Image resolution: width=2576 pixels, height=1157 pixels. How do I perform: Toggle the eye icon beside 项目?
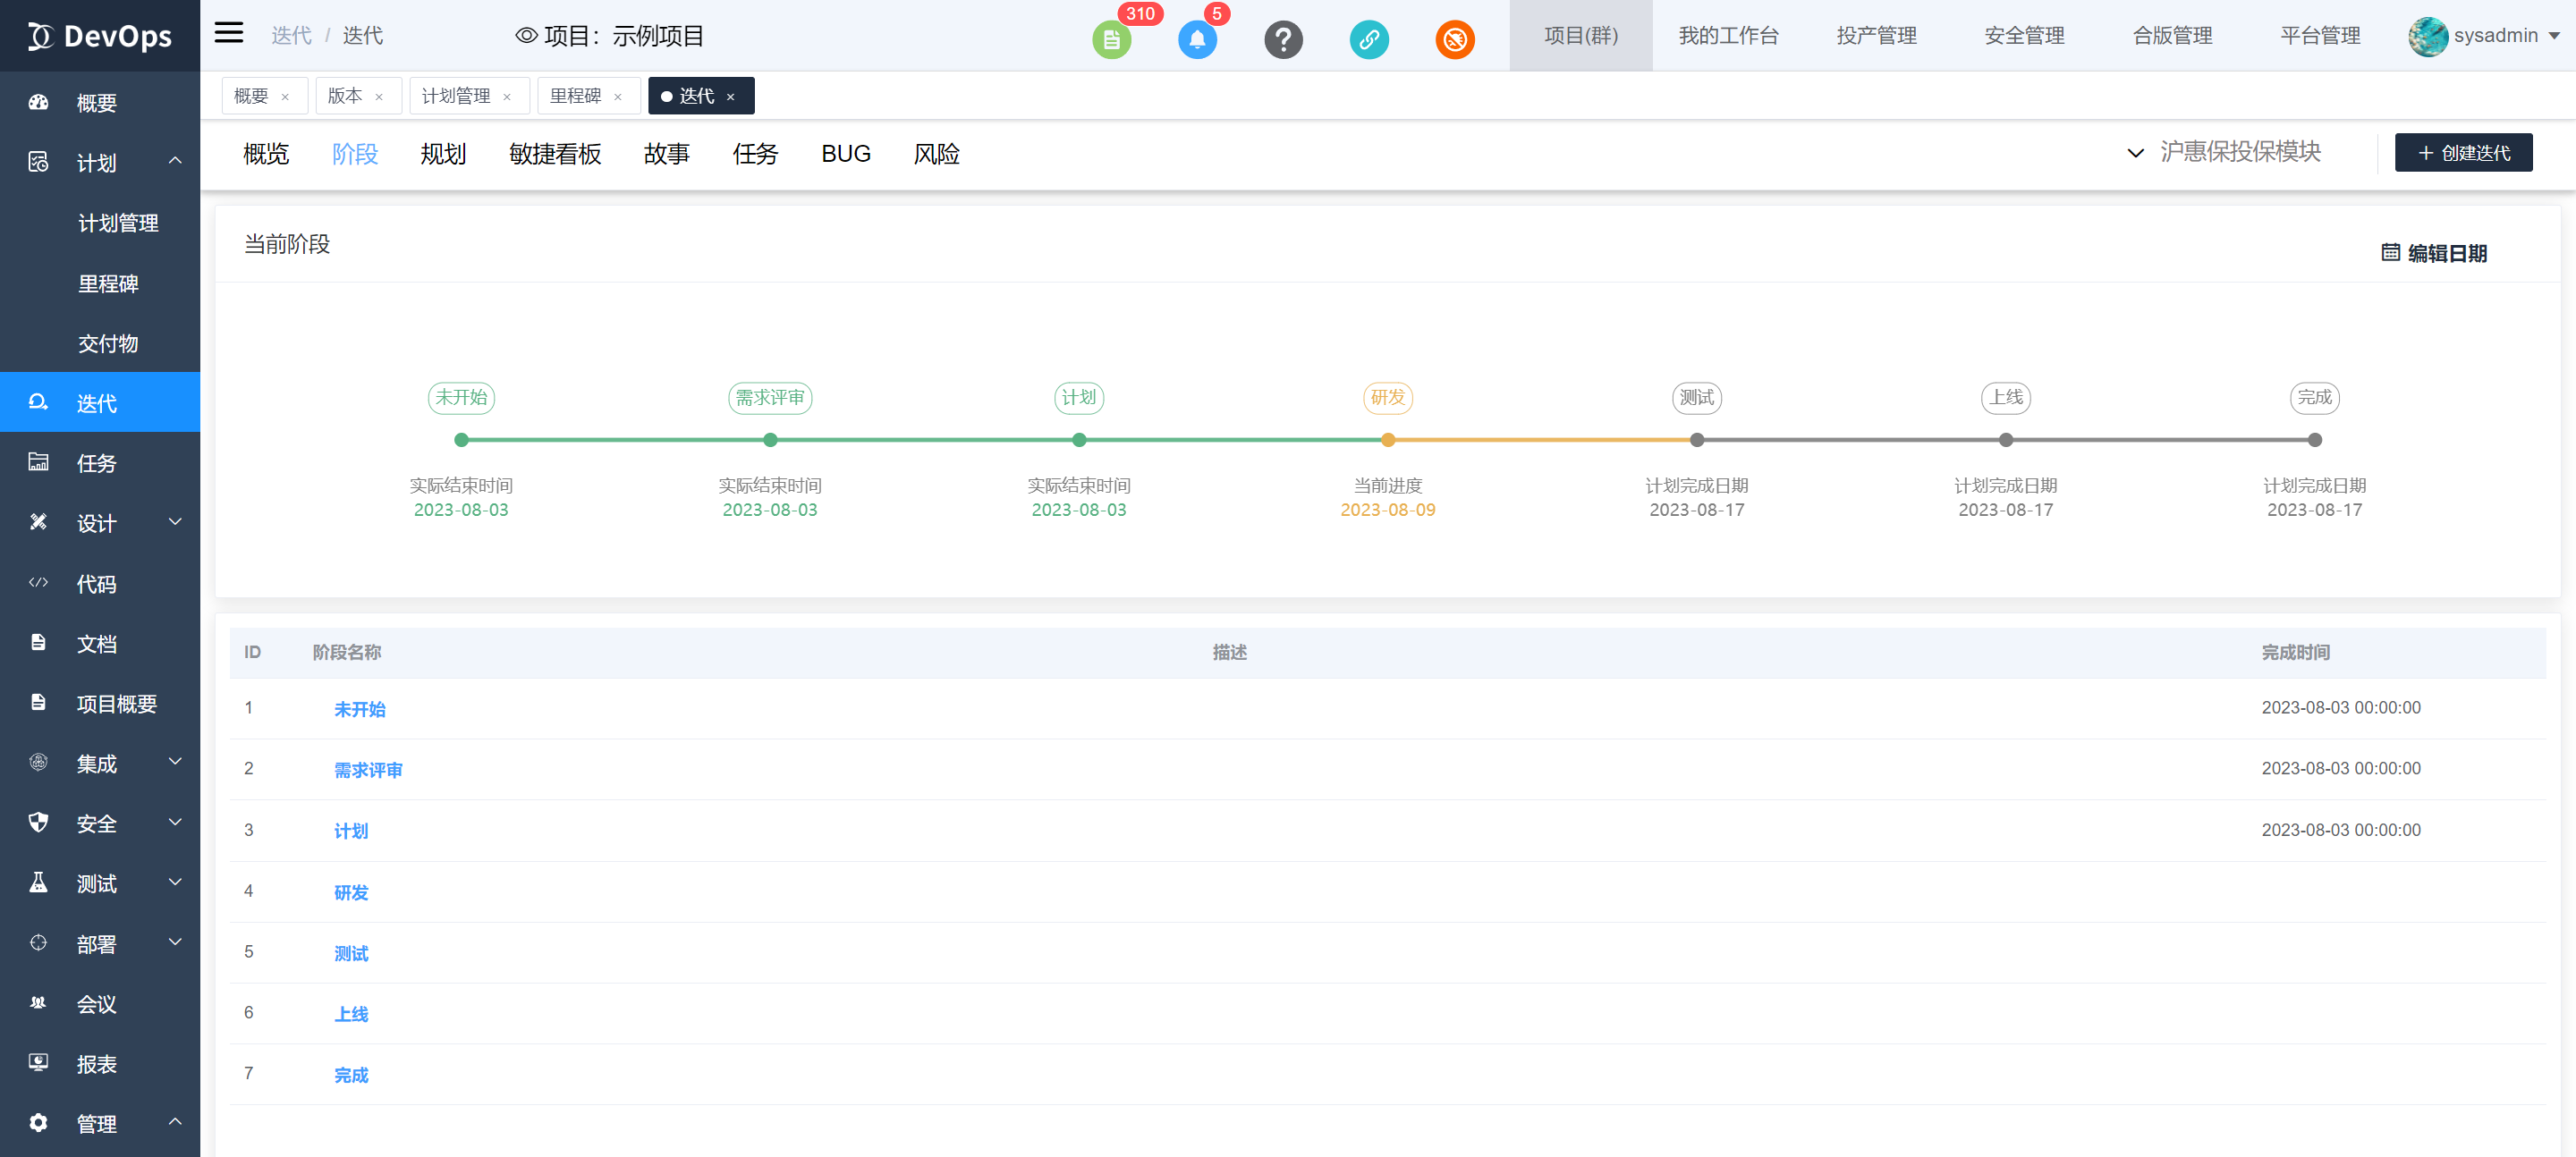coord(526,36)
